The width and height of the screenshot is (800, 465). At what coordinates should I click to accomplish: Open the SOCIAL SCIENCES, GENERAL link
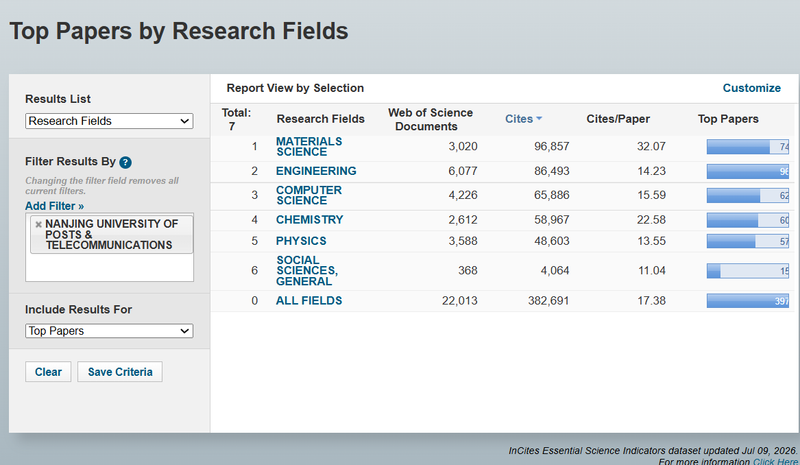(307, 271)
